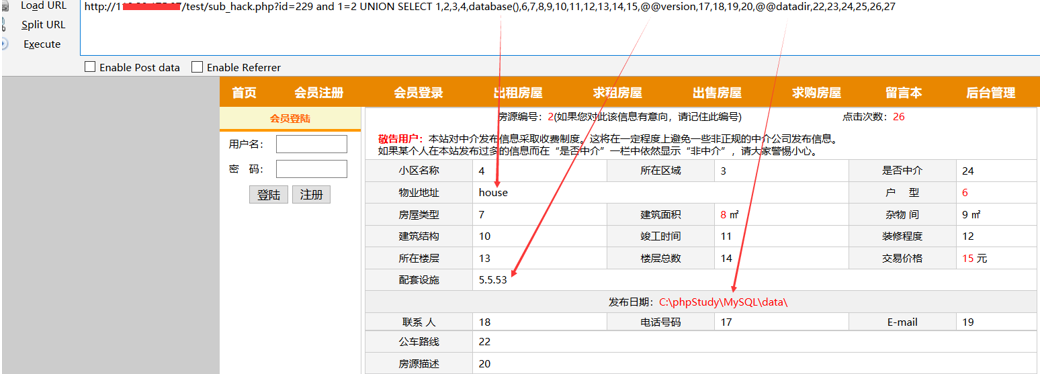
Task: Click the 密码 input field
Action: (x=311, y=169)
